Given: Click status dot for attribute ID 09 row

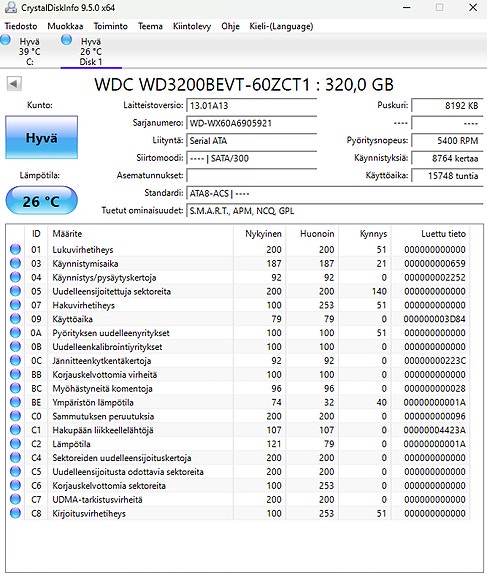Looking at the screenshot, I should point(15,319).
